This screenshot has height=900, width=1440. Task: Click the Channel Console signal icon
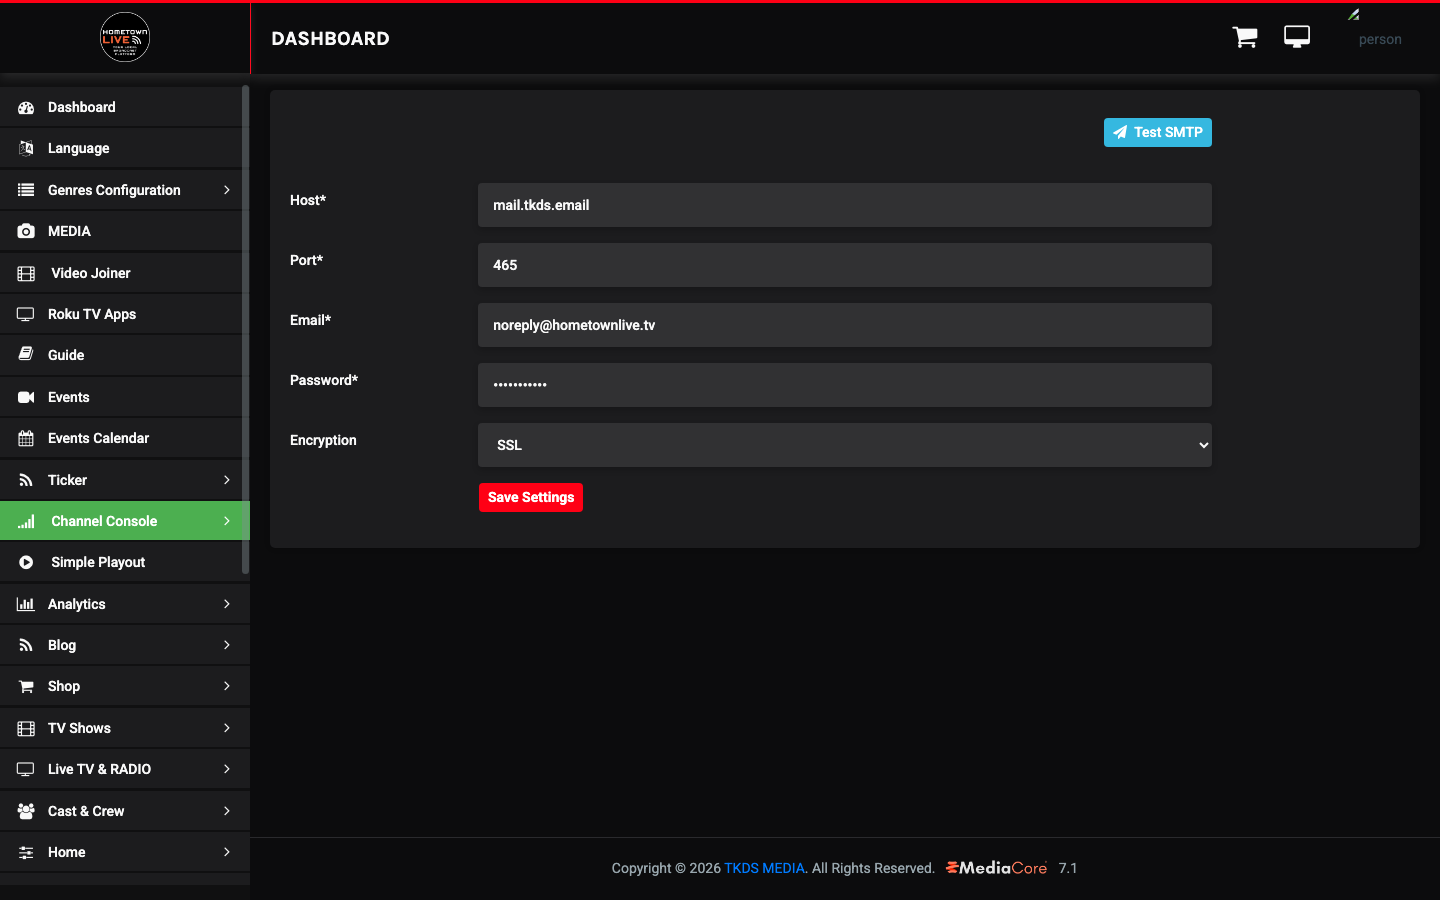26,521
